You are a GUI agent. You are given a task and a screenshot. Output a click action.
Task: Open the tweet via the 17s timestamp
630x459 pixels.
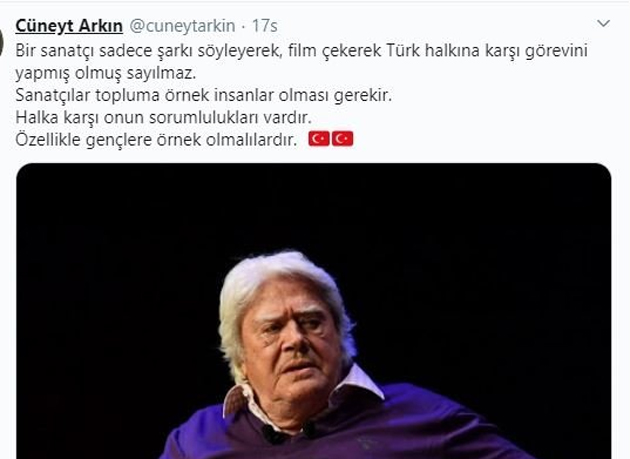[x=265, y=26]
